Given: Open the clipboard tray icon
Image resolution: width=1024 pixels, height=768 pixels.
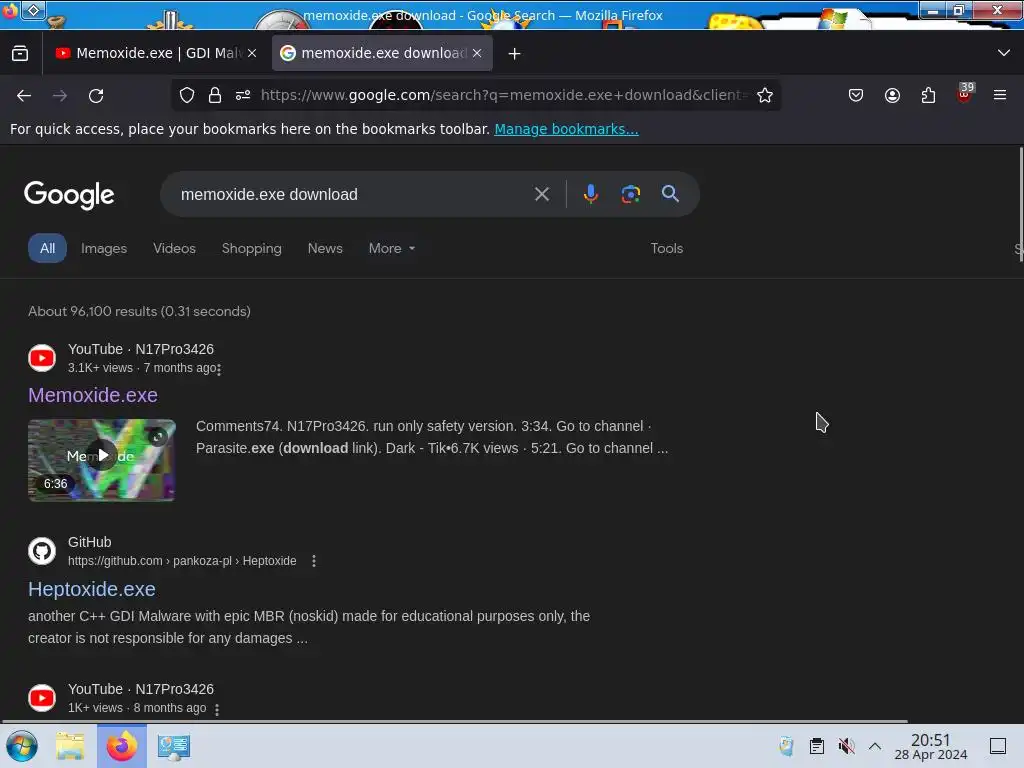Looking at the screenshot, I should (816, 746).
